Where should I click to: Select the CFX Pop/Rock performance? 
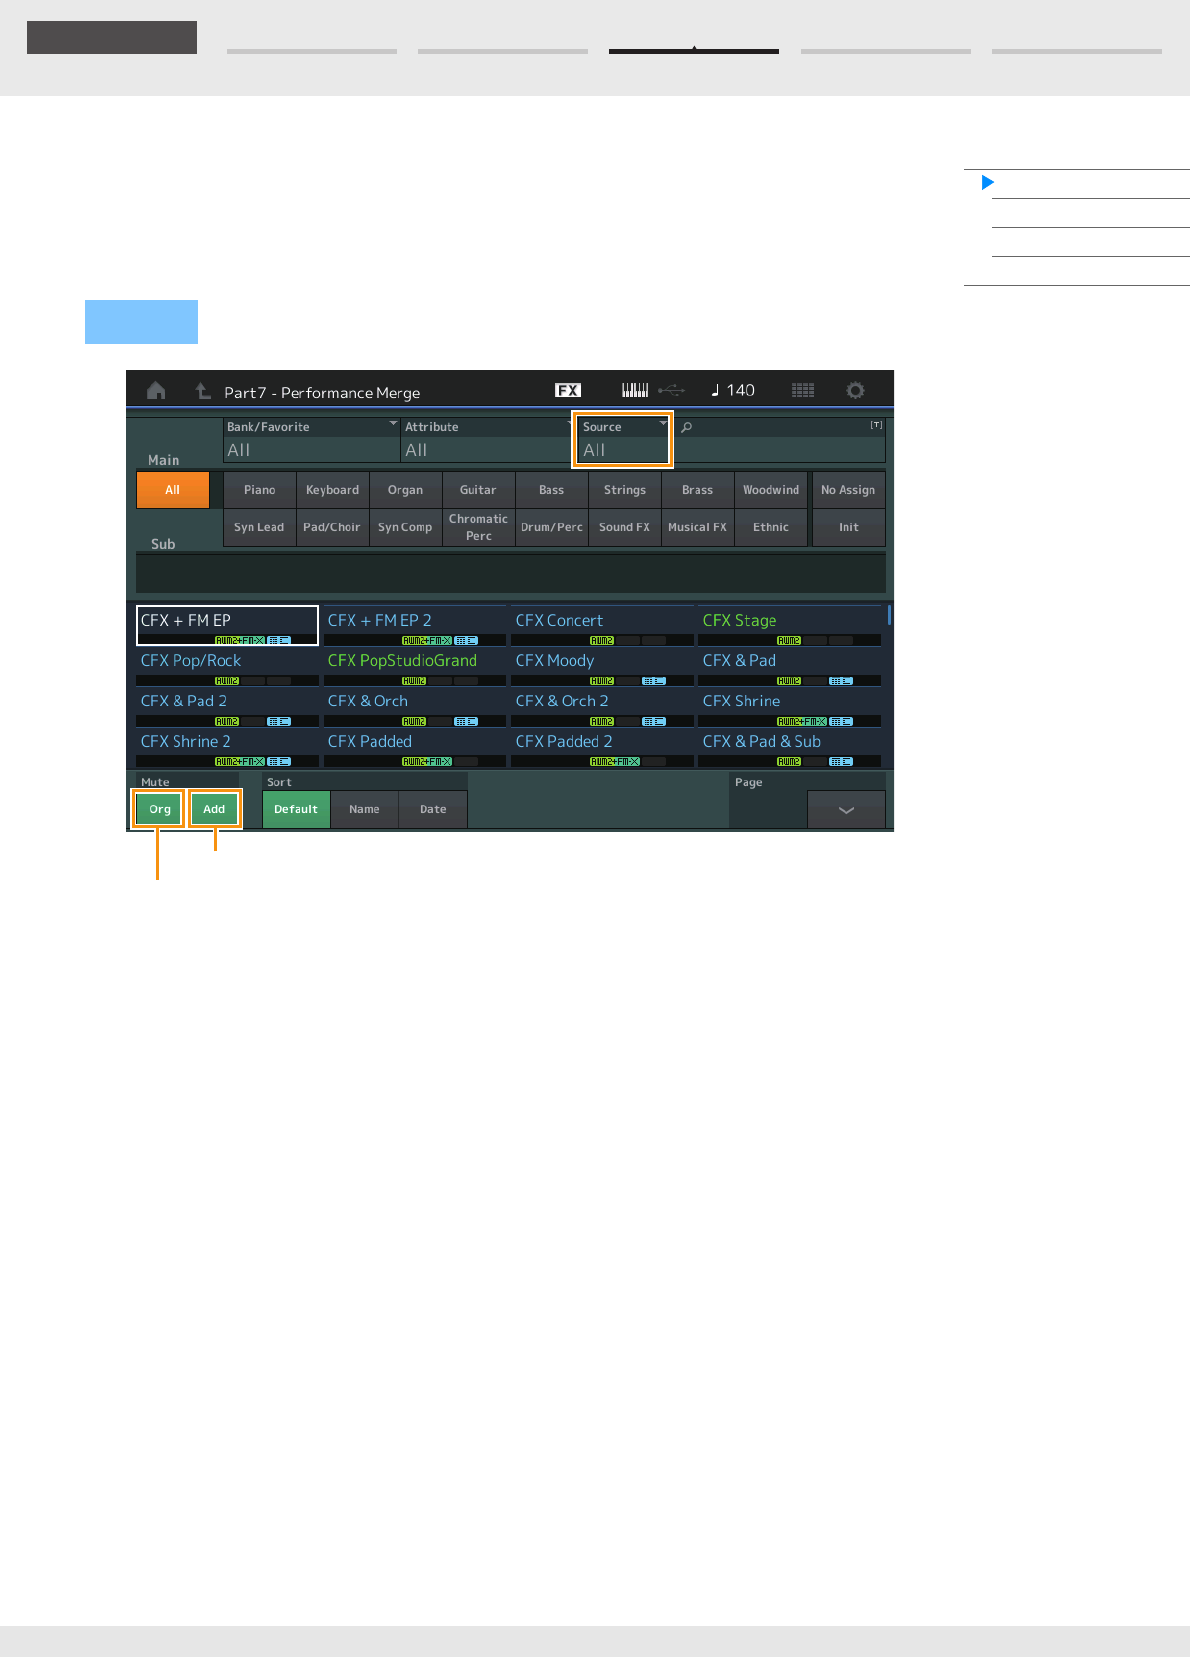click(x=227, y=666)
